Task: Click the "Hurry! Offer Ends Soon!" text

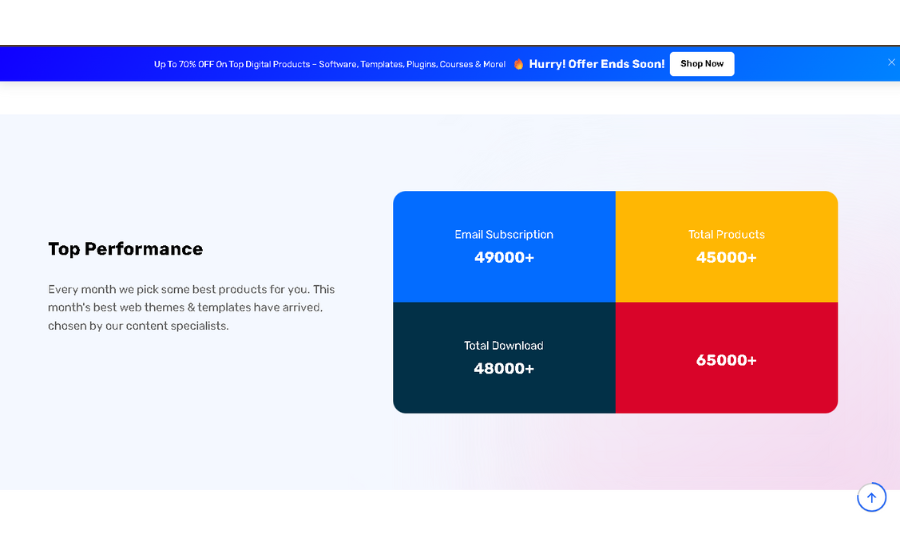Action: coord(596,64)
